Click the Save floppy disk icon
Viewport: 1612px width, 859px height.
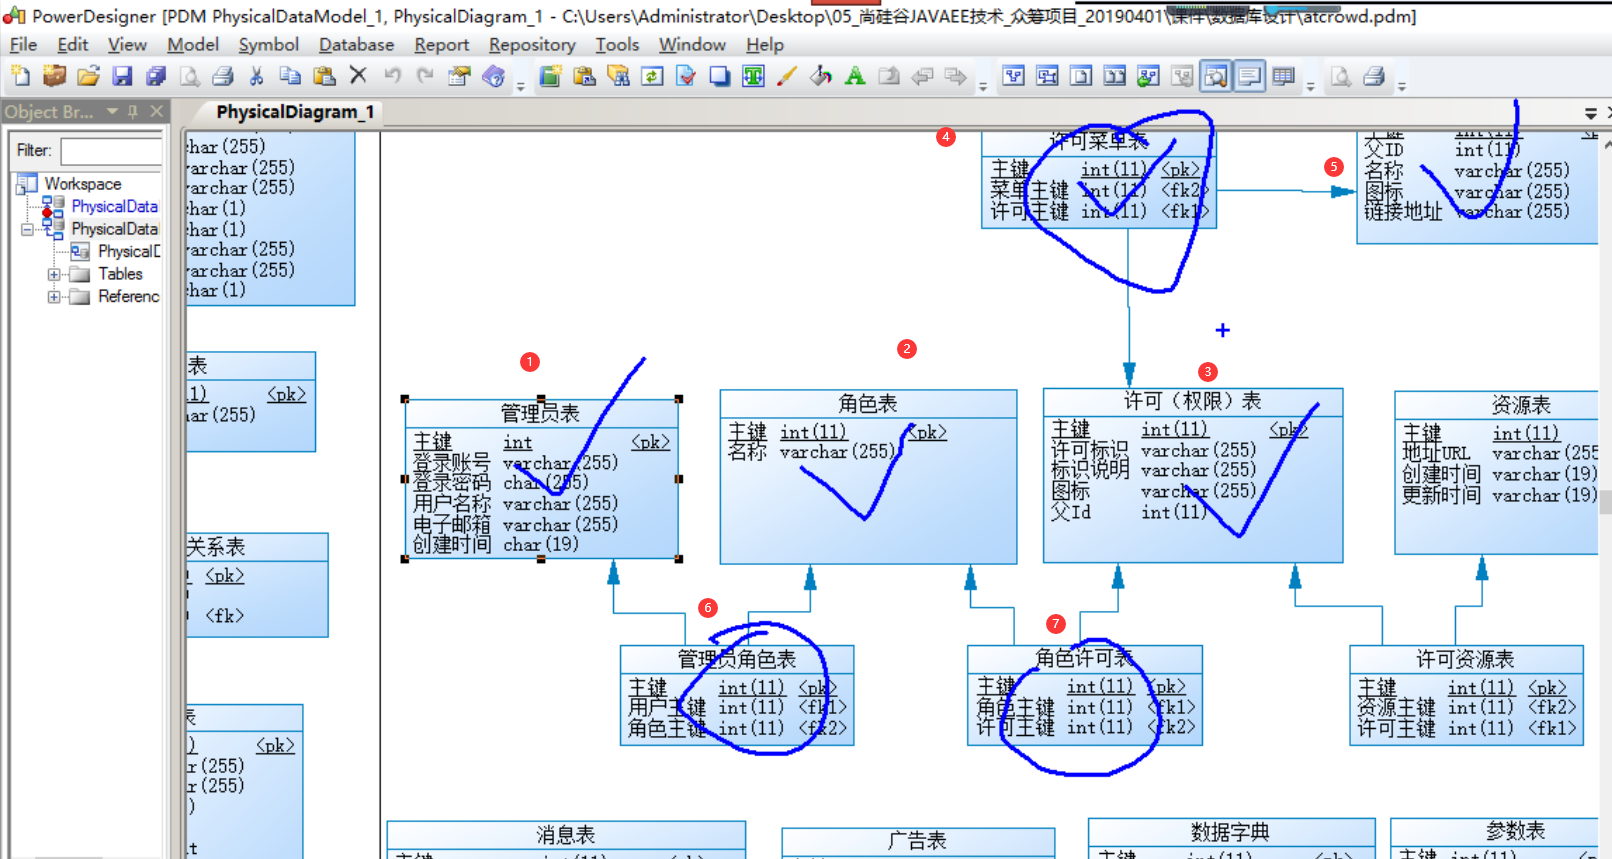coord(122,76)
